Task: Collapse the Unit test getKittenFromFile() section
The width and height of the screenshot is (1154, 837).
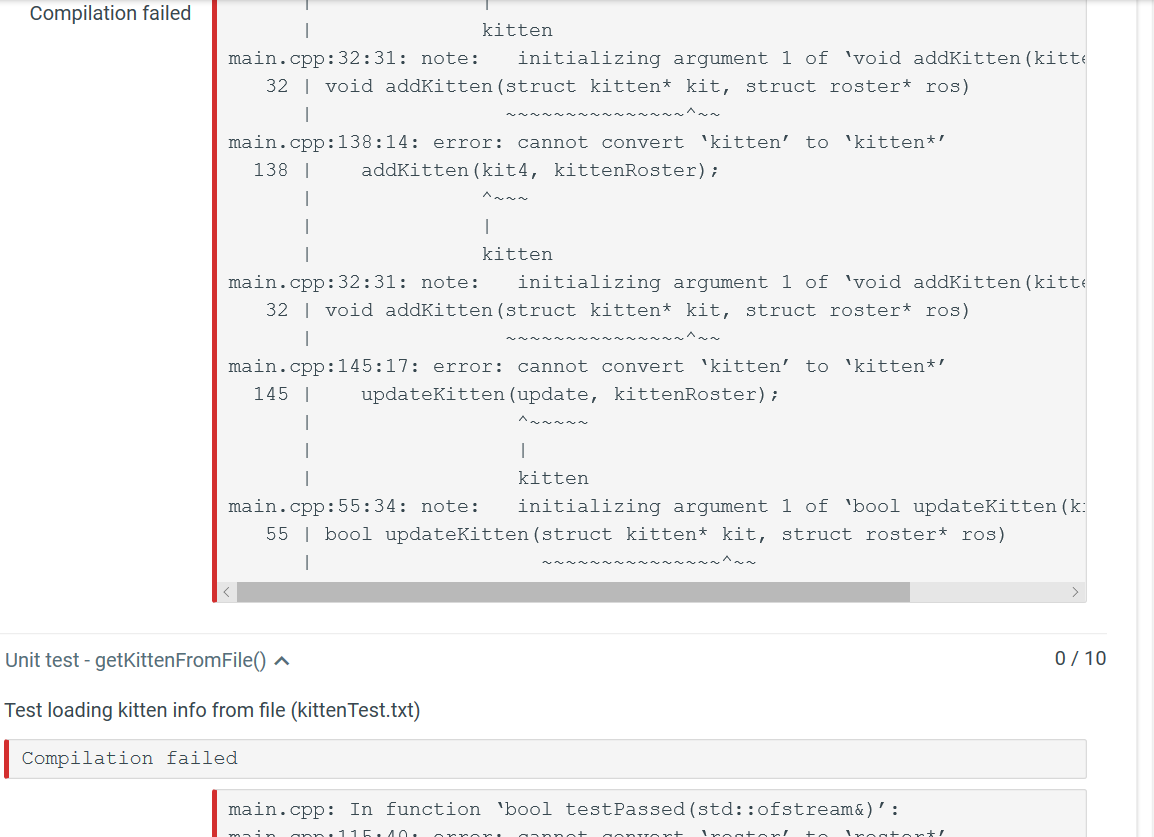Action: tap(282, 660)
